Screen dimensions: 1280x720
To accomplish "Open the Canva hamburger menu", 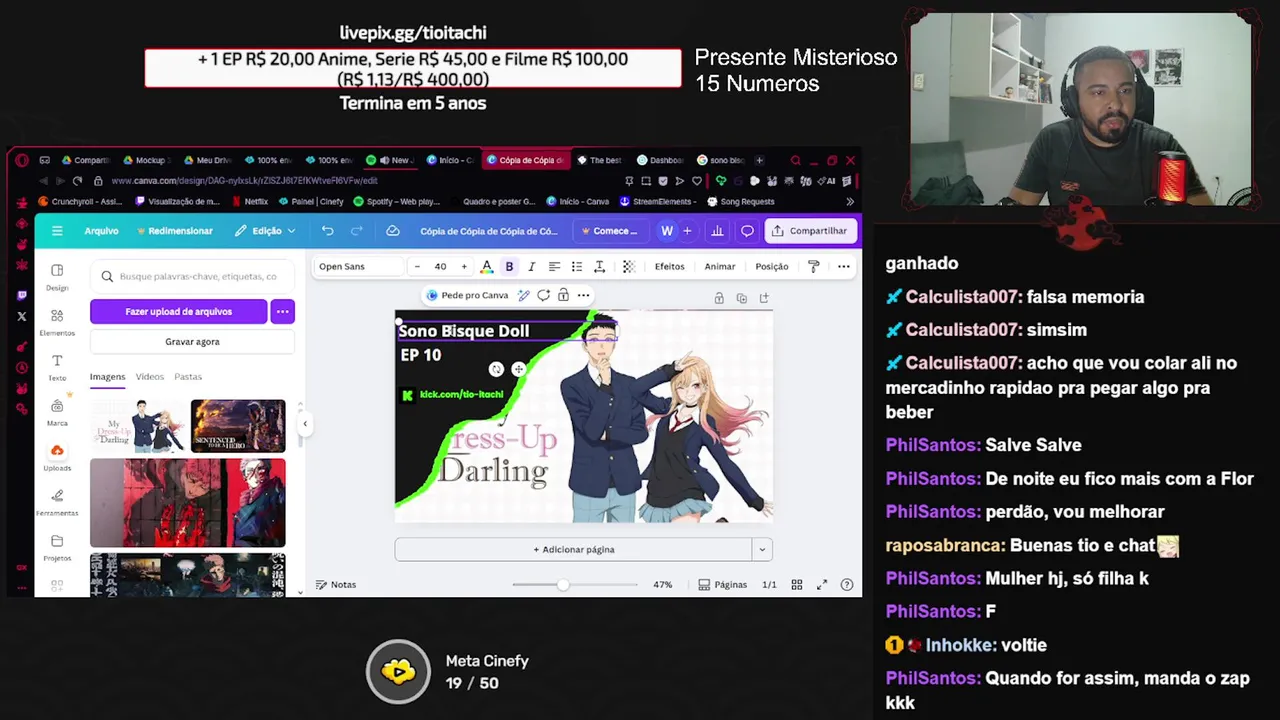I will 57,231.
